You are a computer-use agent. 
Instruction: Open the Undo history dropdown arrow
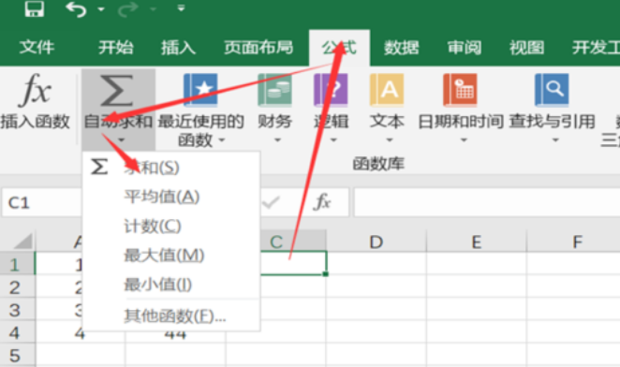(x=101, y=9)
